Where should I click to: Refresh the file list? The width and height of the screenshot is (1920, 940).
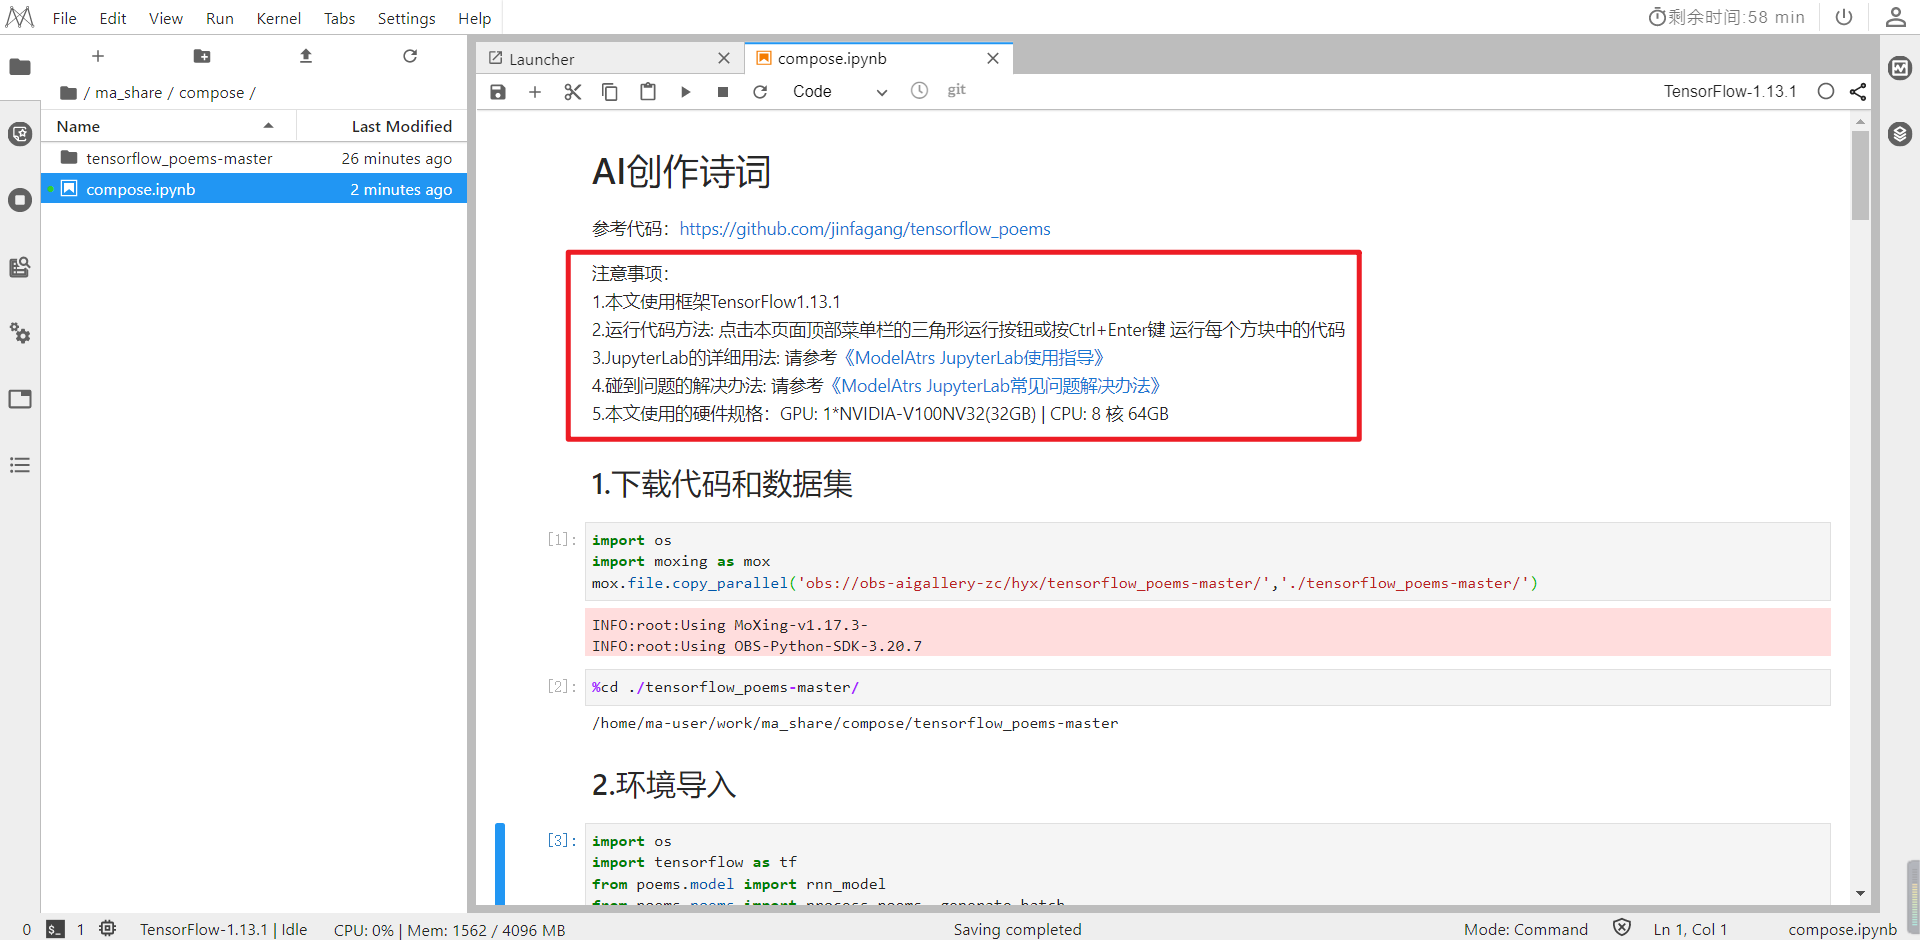[410, 56]
